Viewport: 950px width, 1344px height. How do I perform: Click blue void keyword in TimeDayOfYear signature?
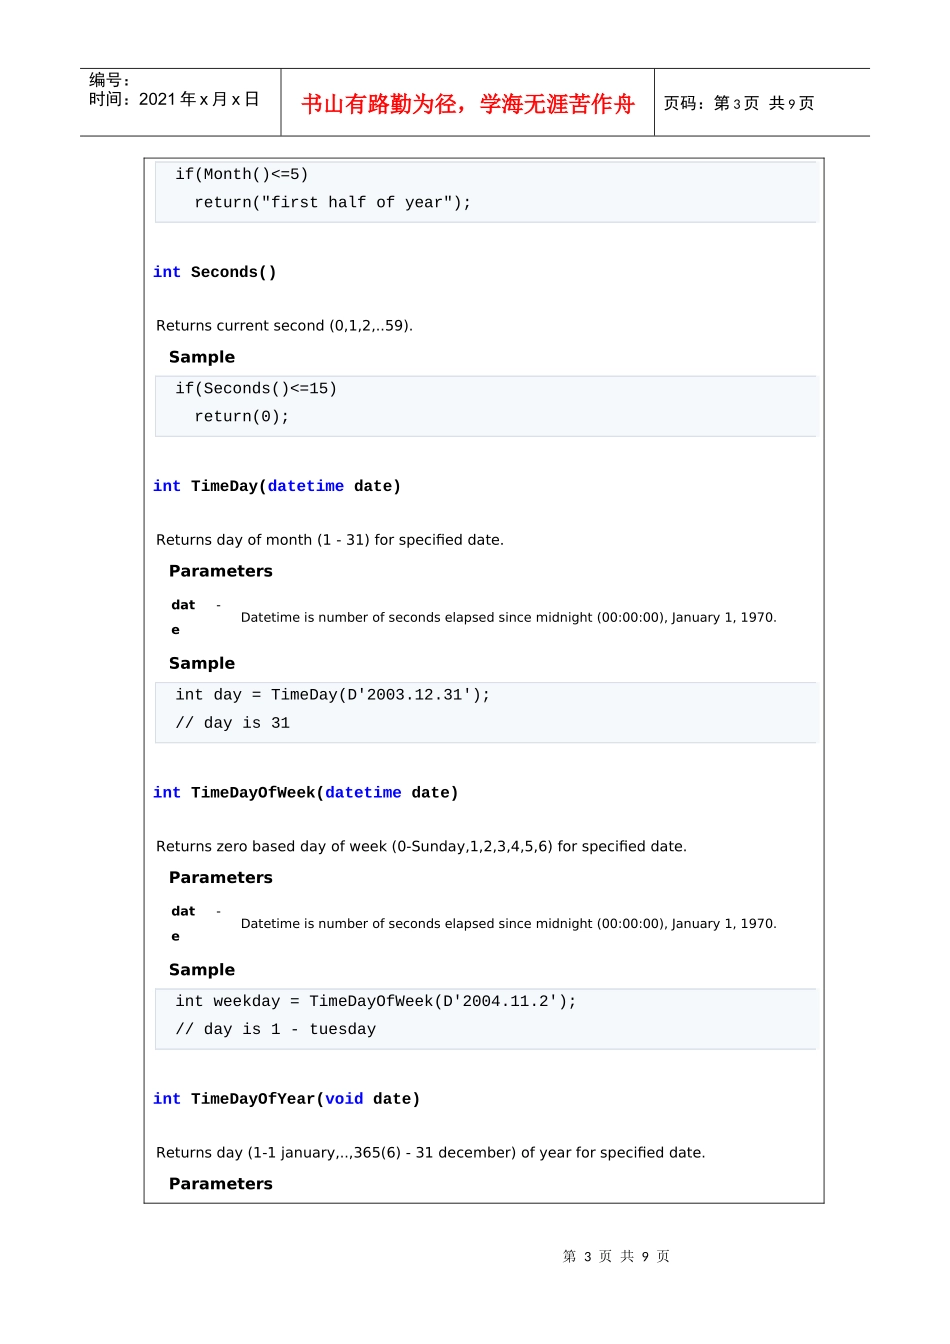pos(344,1099)
